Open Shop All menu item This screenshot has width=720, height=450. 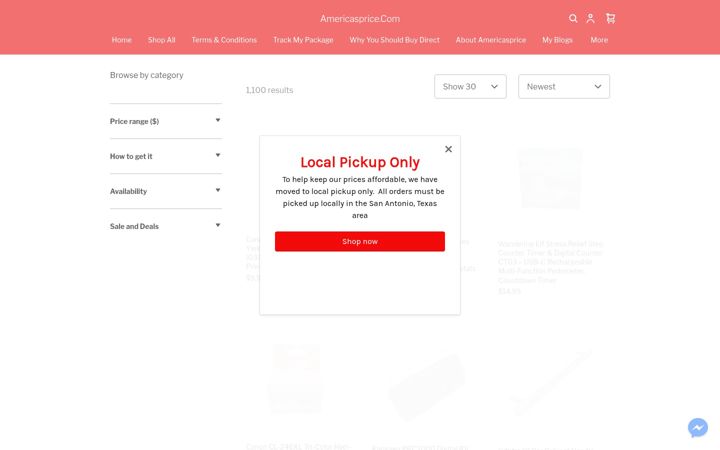[162, 40]
